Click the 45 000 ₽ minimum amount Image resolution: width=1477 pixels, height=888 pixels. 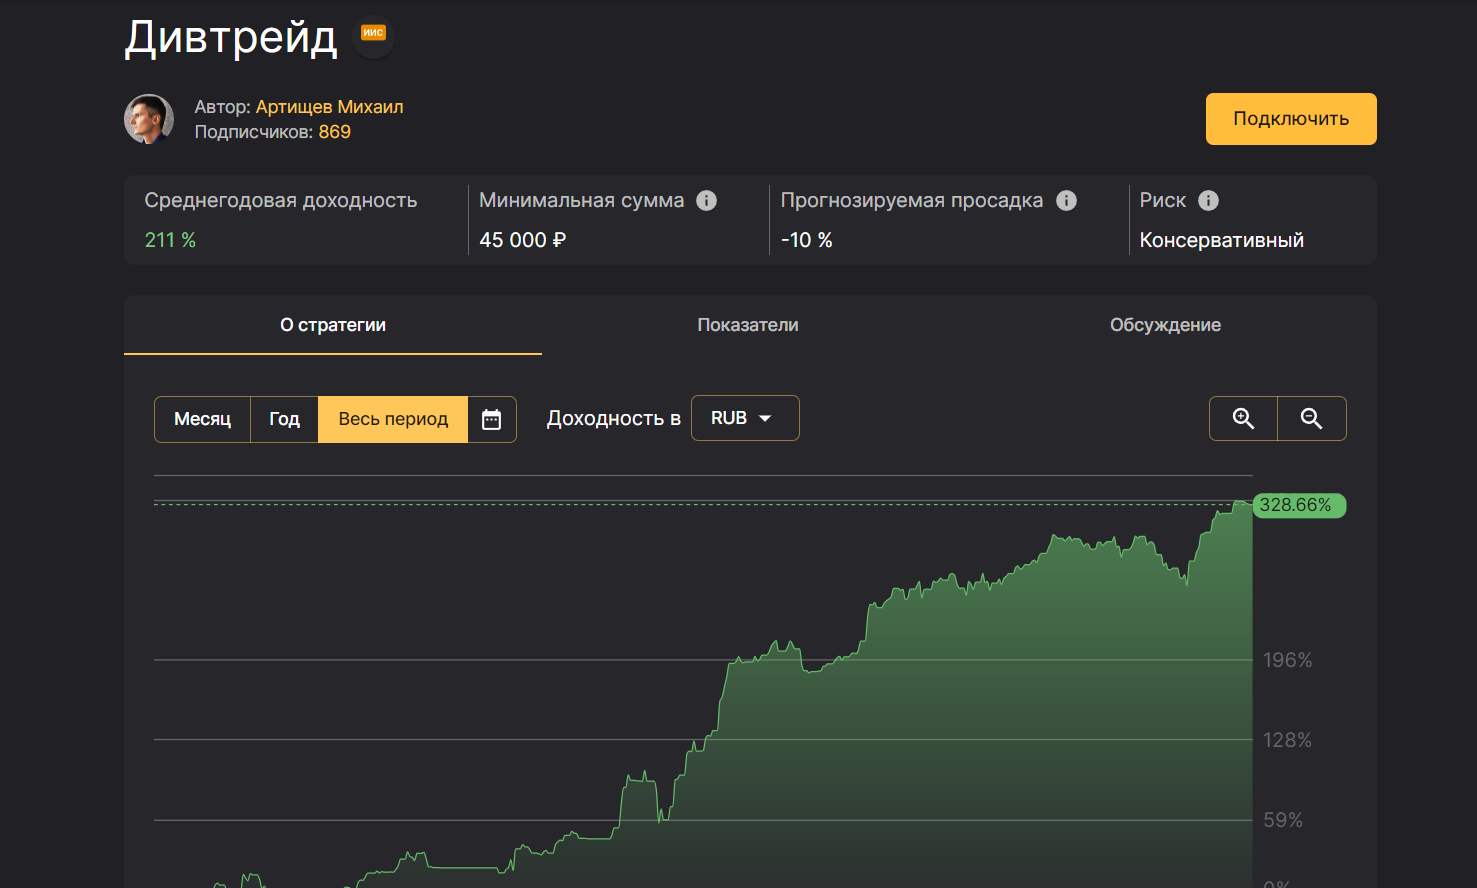coord(523,240)
